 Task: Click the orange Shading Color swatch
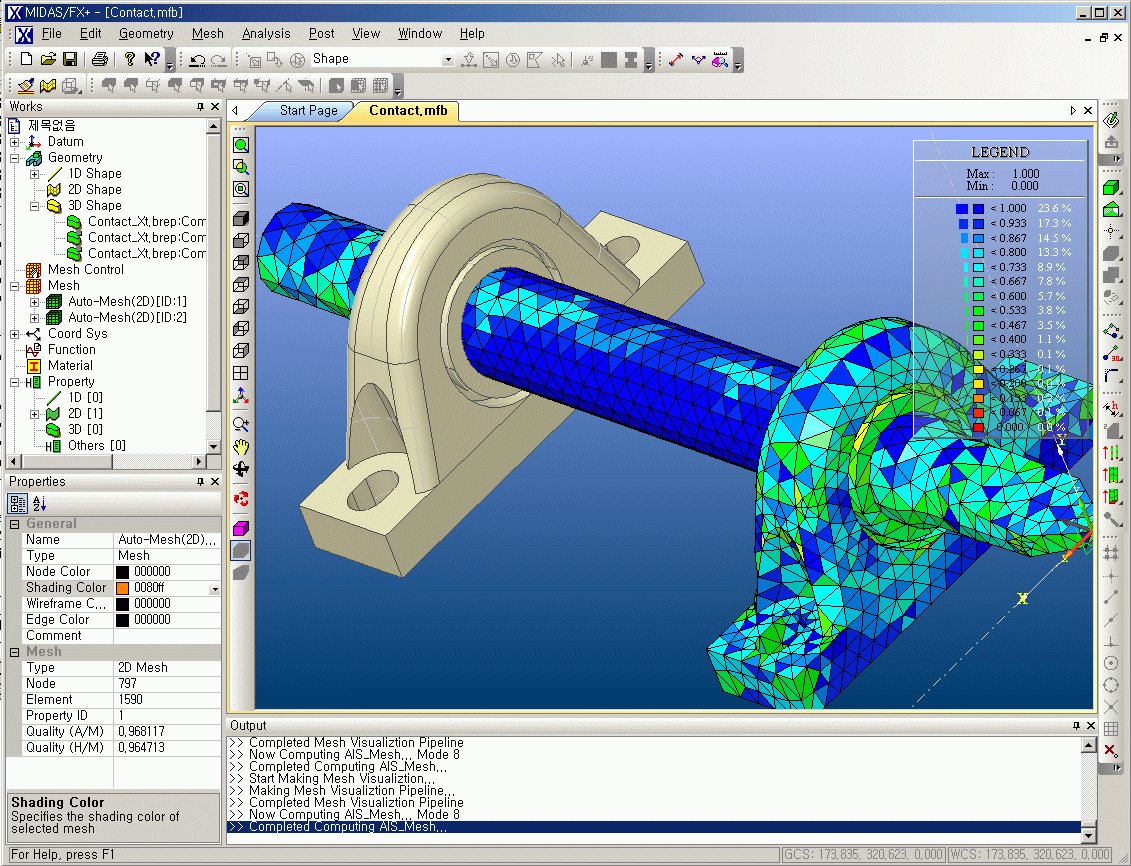coord(123,588)
